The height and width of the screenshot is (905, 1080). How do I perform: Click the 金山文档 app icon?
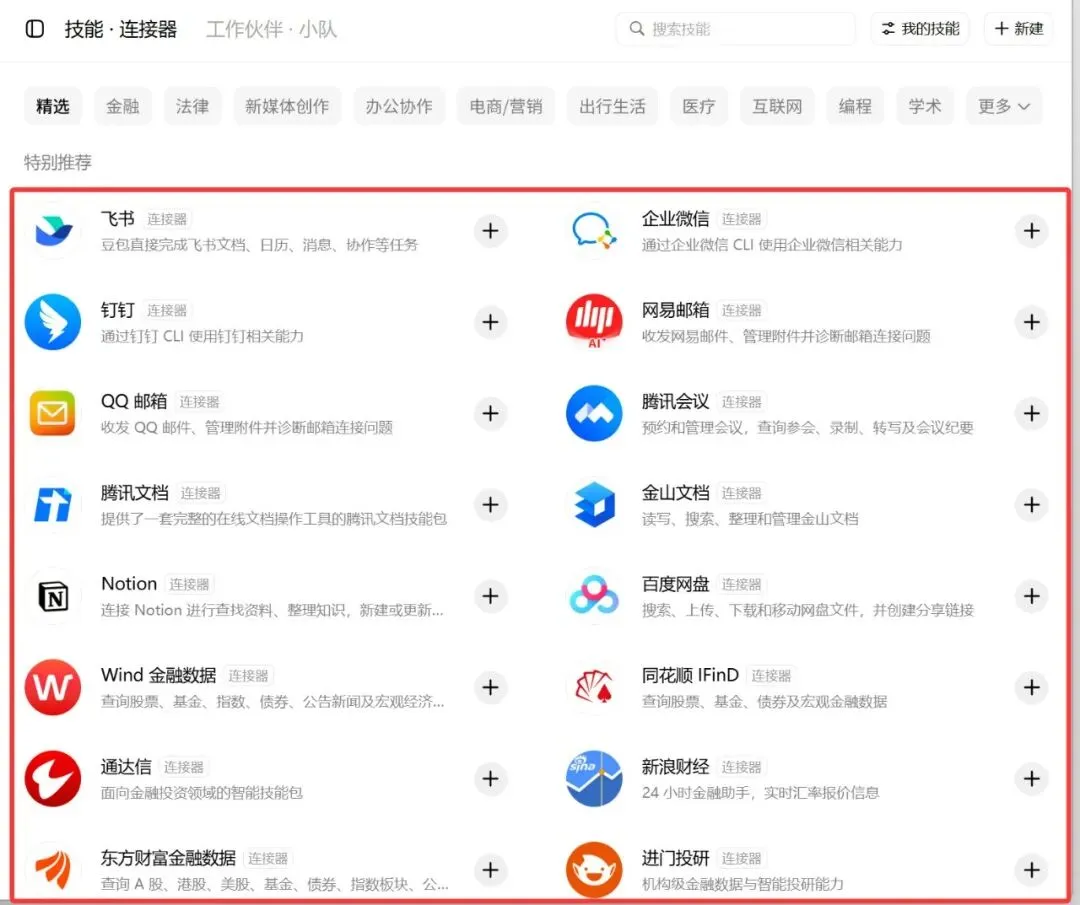[x=594, y=505]
